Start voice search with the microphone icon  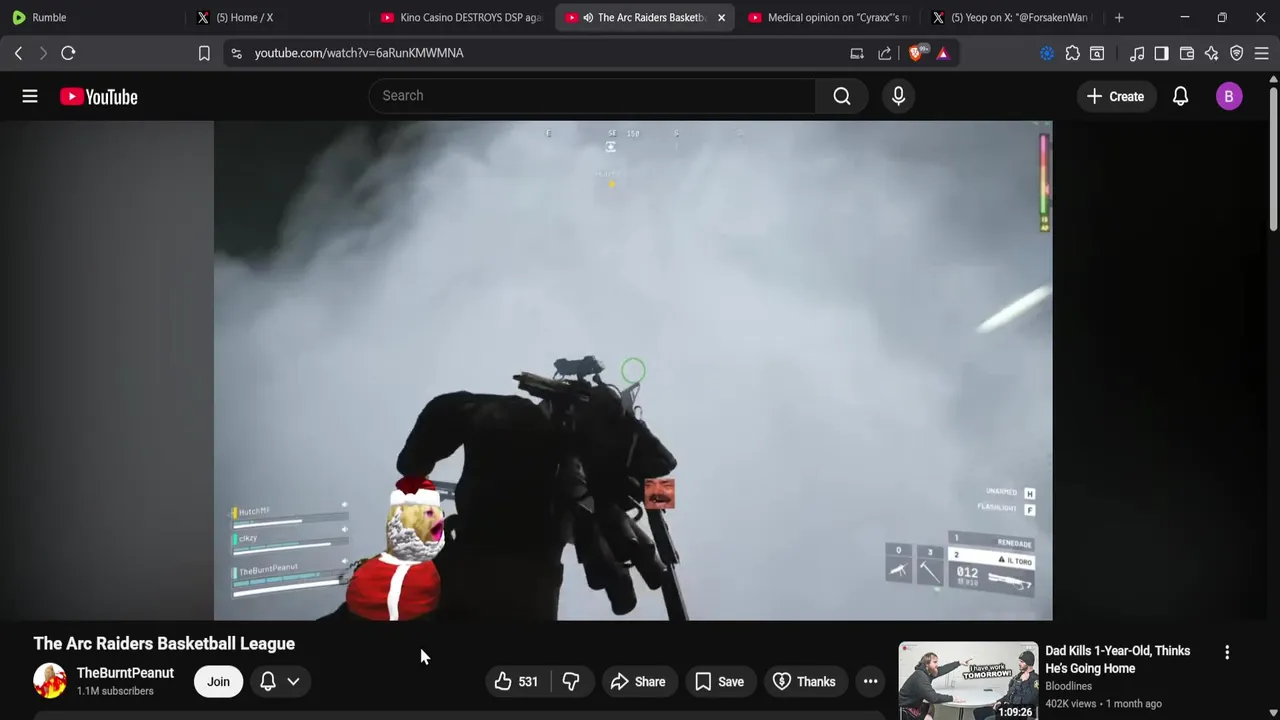898,96
